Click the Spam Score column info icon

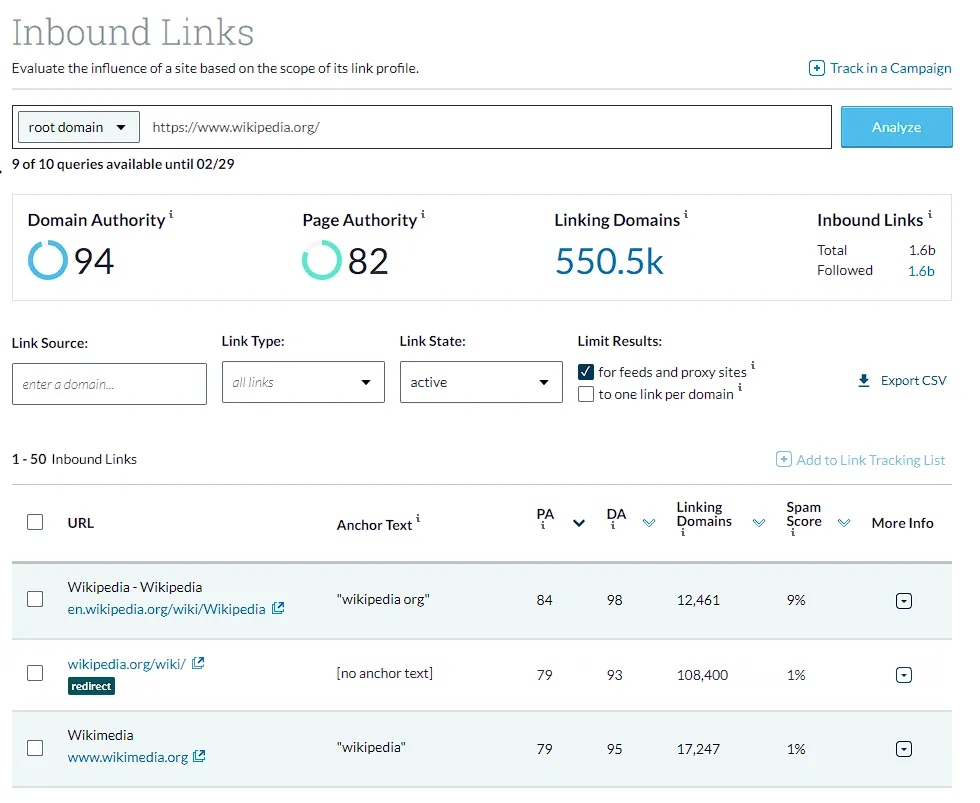click(x=792, y=533)
